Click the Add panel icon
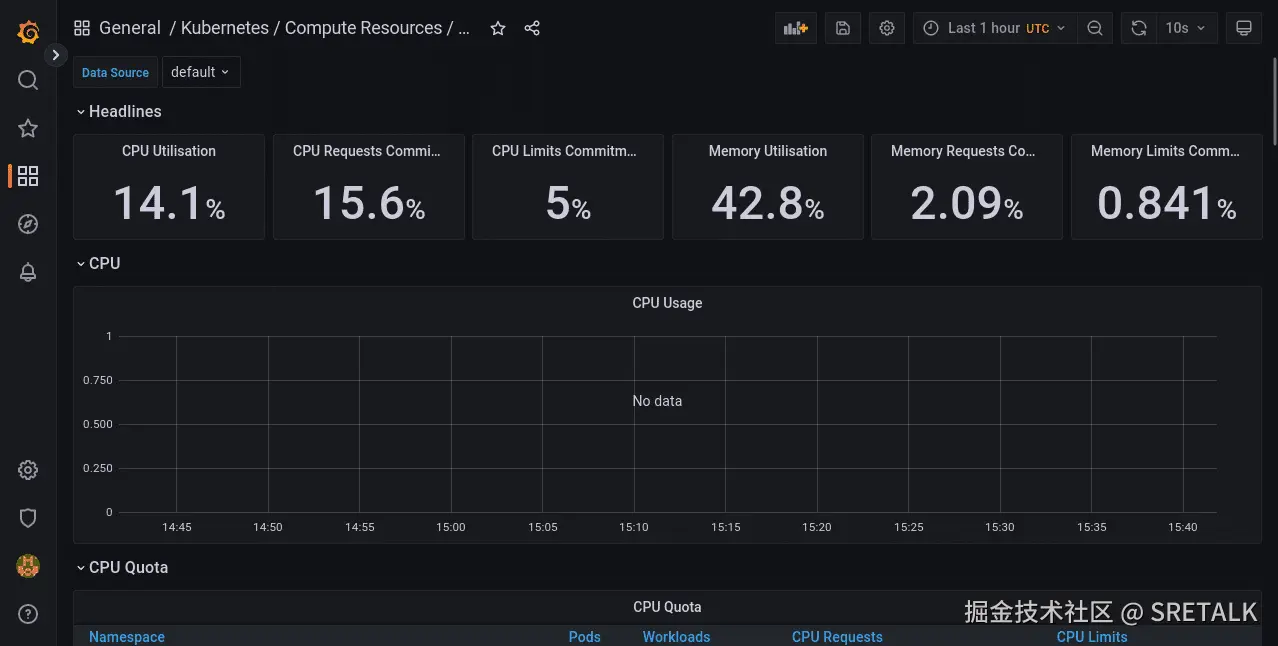The width and height of the screenshot is (1278, 646). (x=796, y=28)
